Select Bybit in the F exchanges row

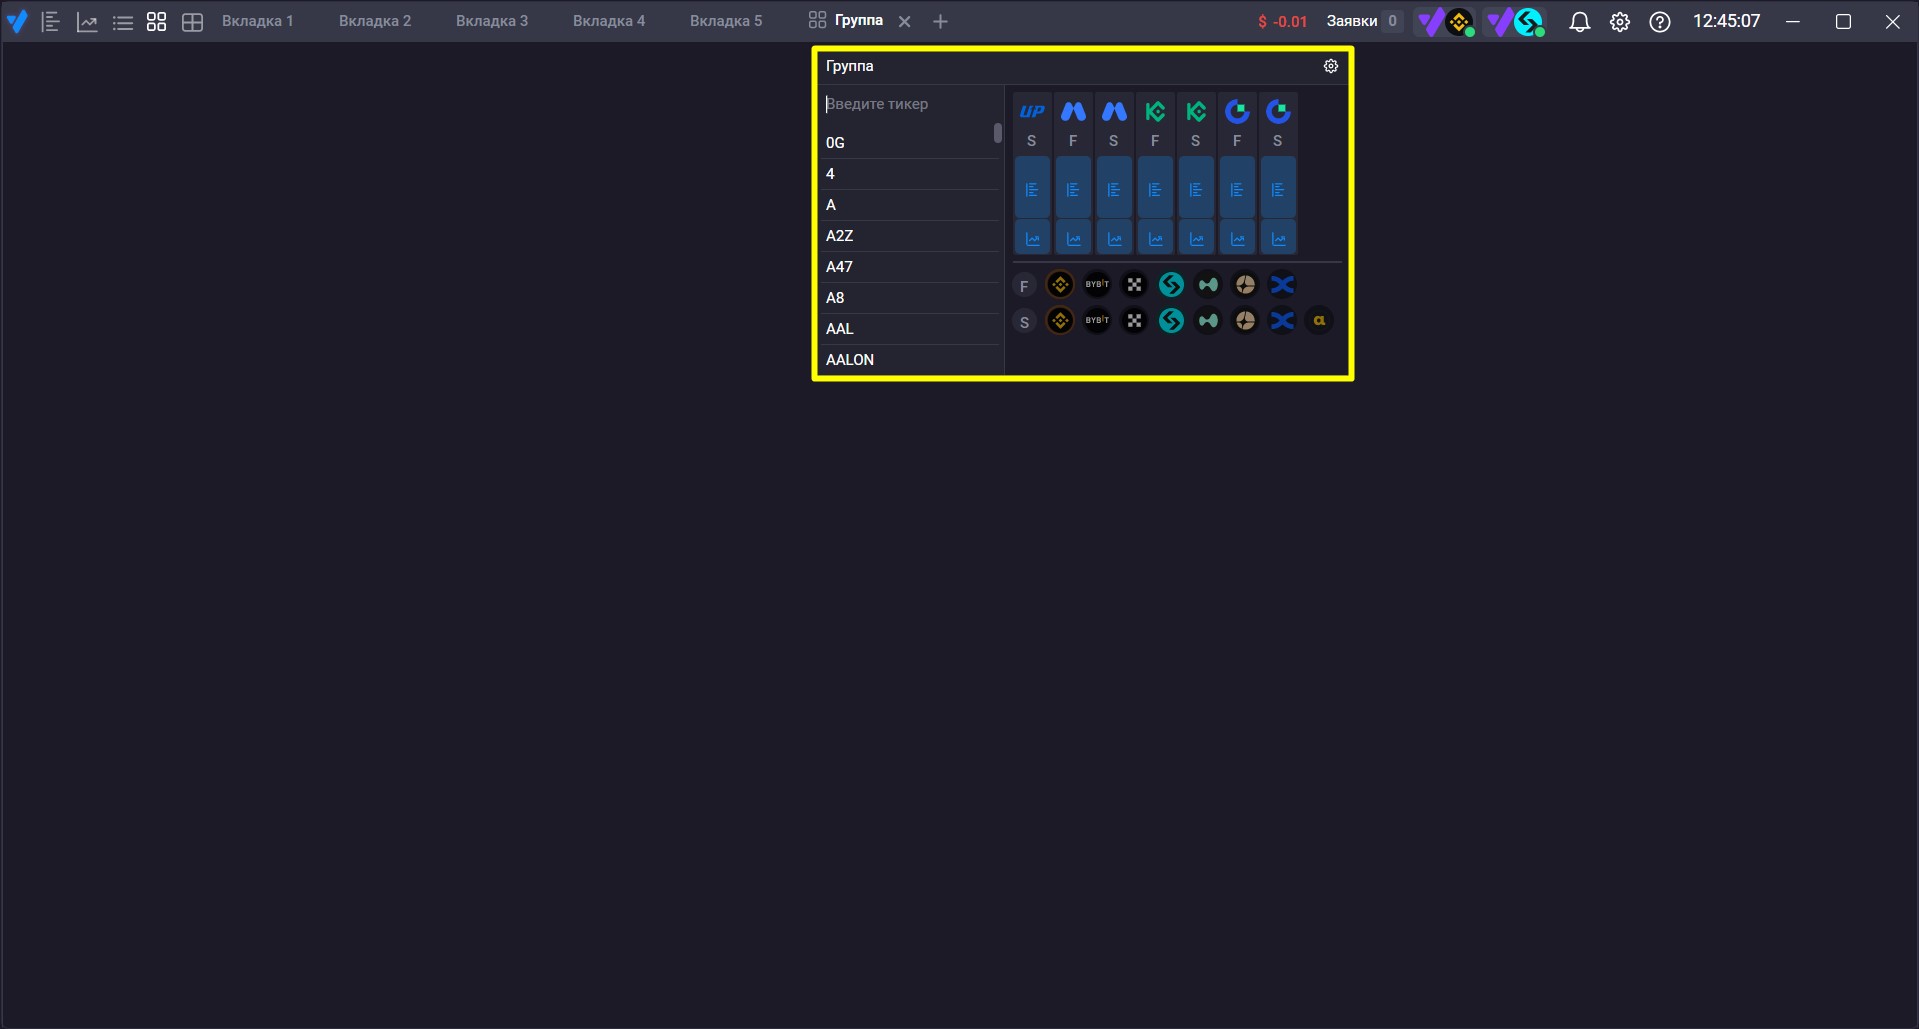pyautogui.click(x=1097, y=285)
